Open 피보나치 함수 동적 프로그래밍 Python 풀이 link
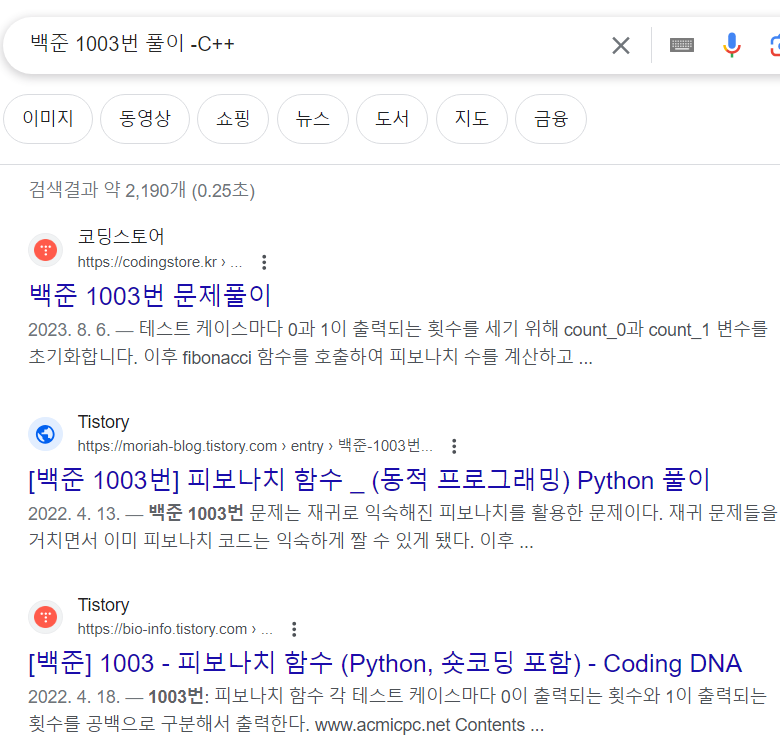Image resolution: width=780 pixels, height=736 pixels. click(369, 480)
